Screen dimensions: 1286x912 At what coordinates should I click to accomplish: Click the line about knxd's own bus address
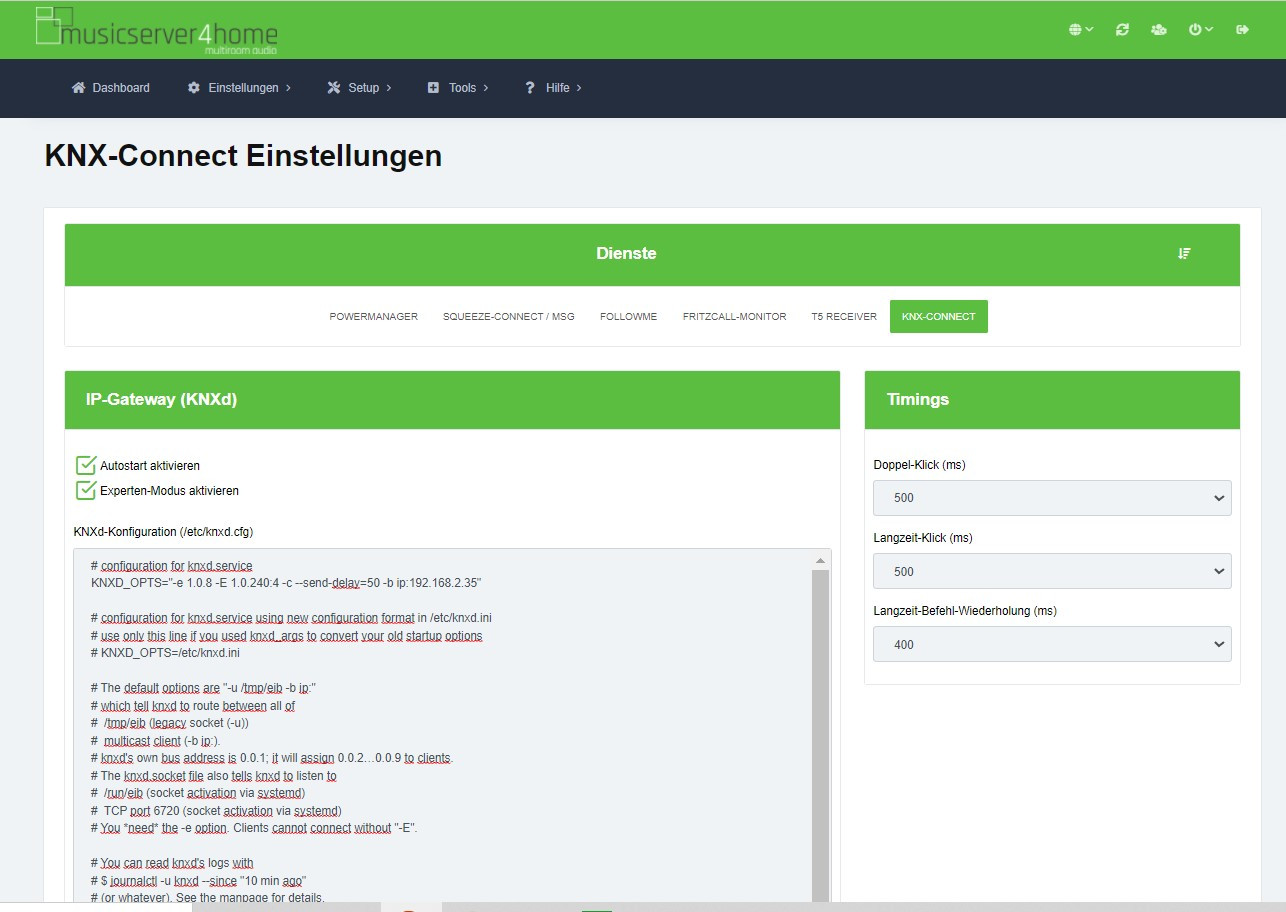(271, 758)
